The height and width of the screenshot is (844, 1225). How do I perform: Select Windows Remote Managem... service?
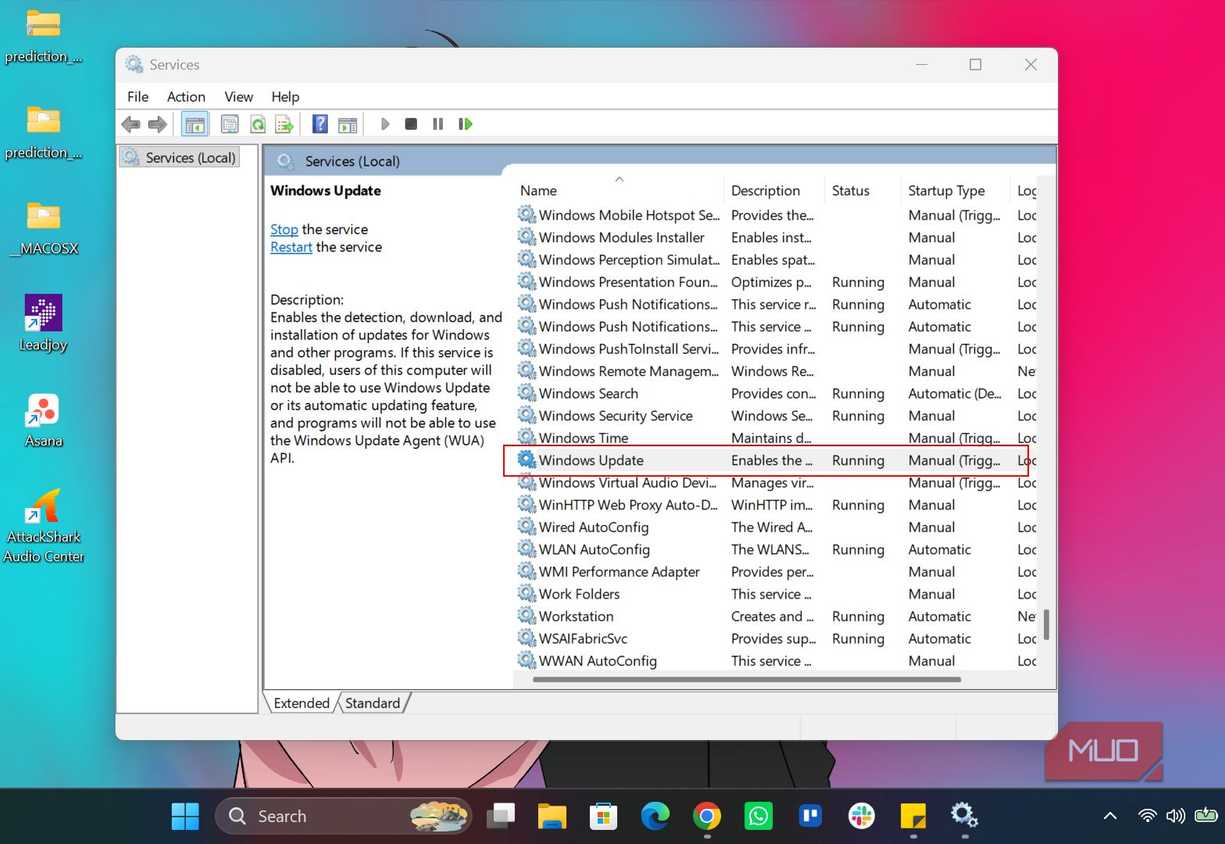tap(629, 371)
